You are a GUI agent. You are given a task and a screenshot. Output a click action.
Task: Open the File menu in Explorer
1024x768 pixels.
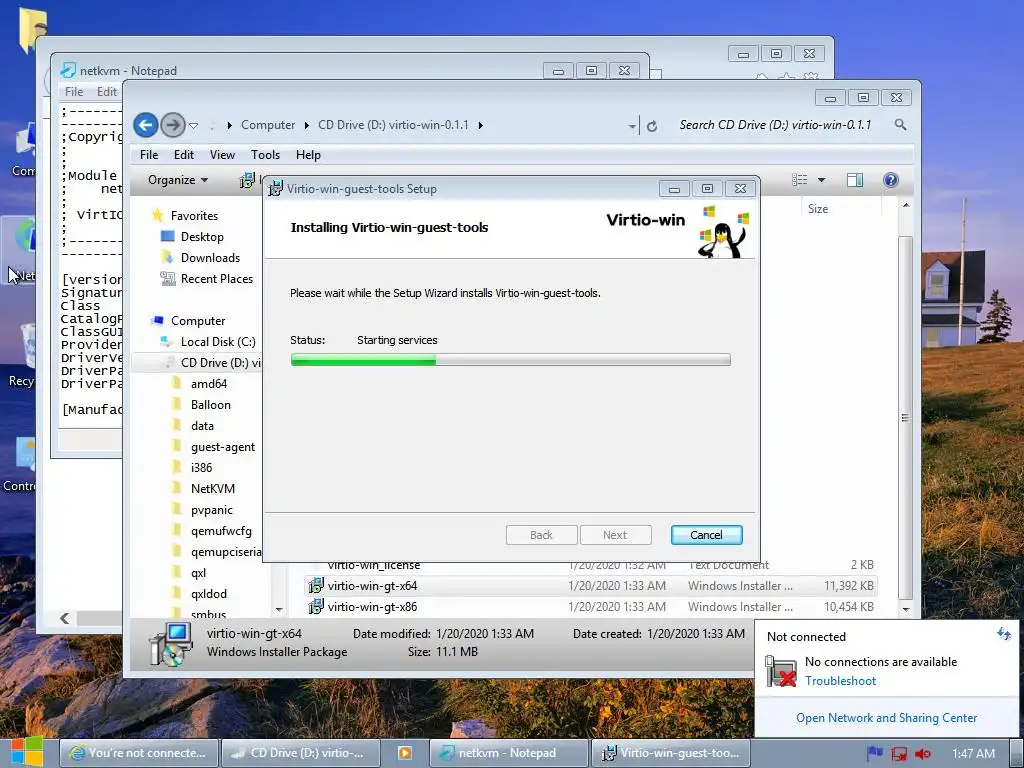pos(149,155)
